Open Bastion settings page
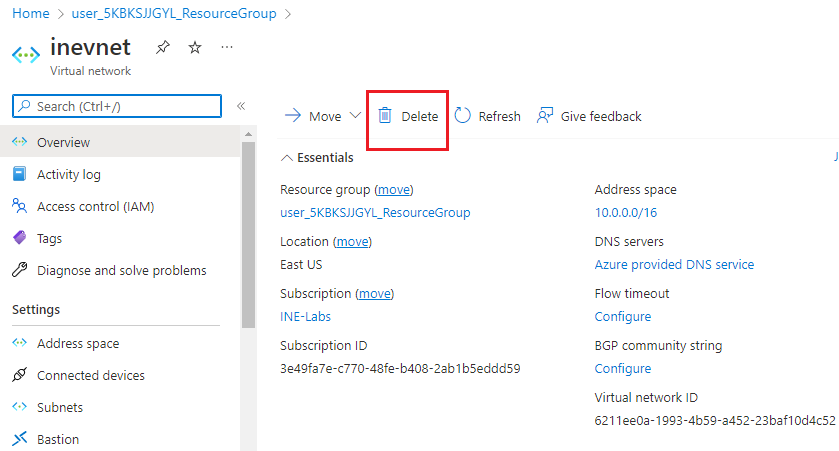Image resolution: width=839 pixels, height=451 pixels. pos(58,439)
